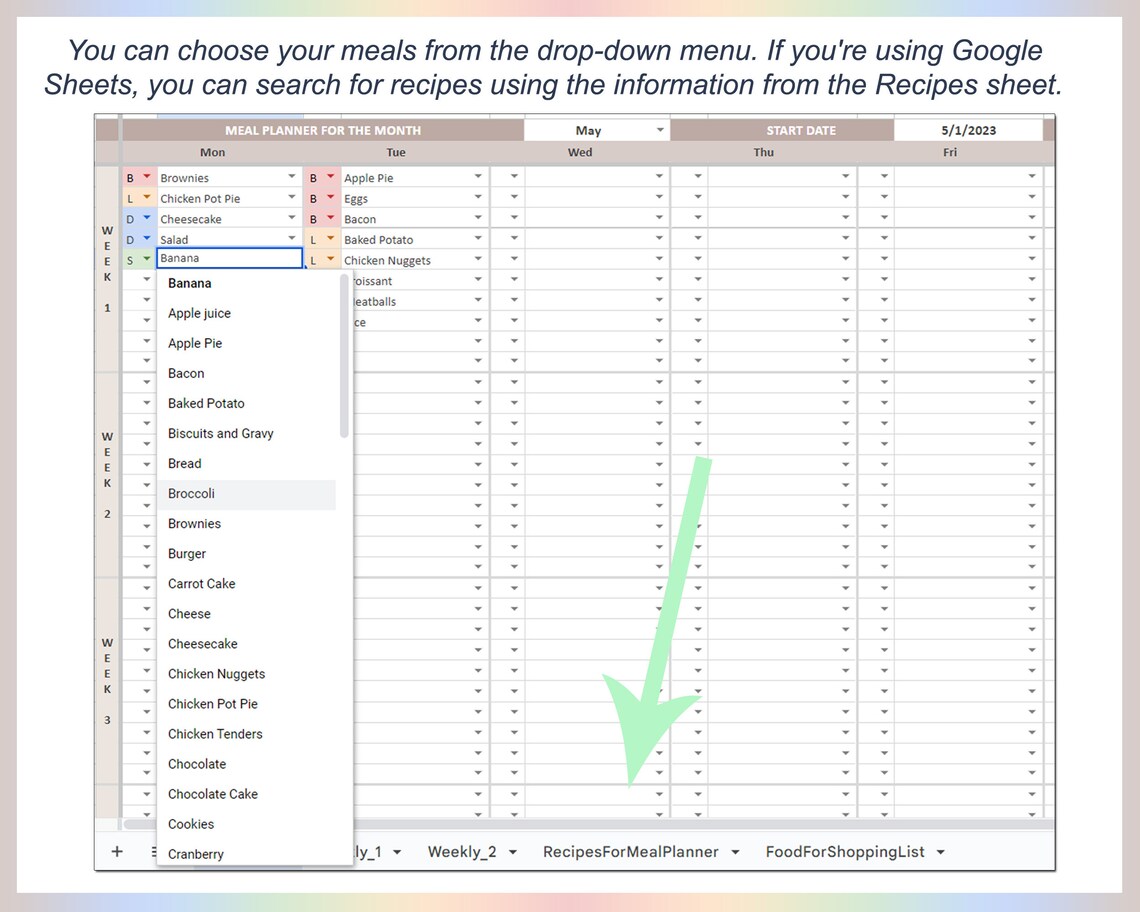Pick Chicken Tenders from the dropdown options
Screen dimensions: 1140x912
pyautogui.click(x=215, y=733)
